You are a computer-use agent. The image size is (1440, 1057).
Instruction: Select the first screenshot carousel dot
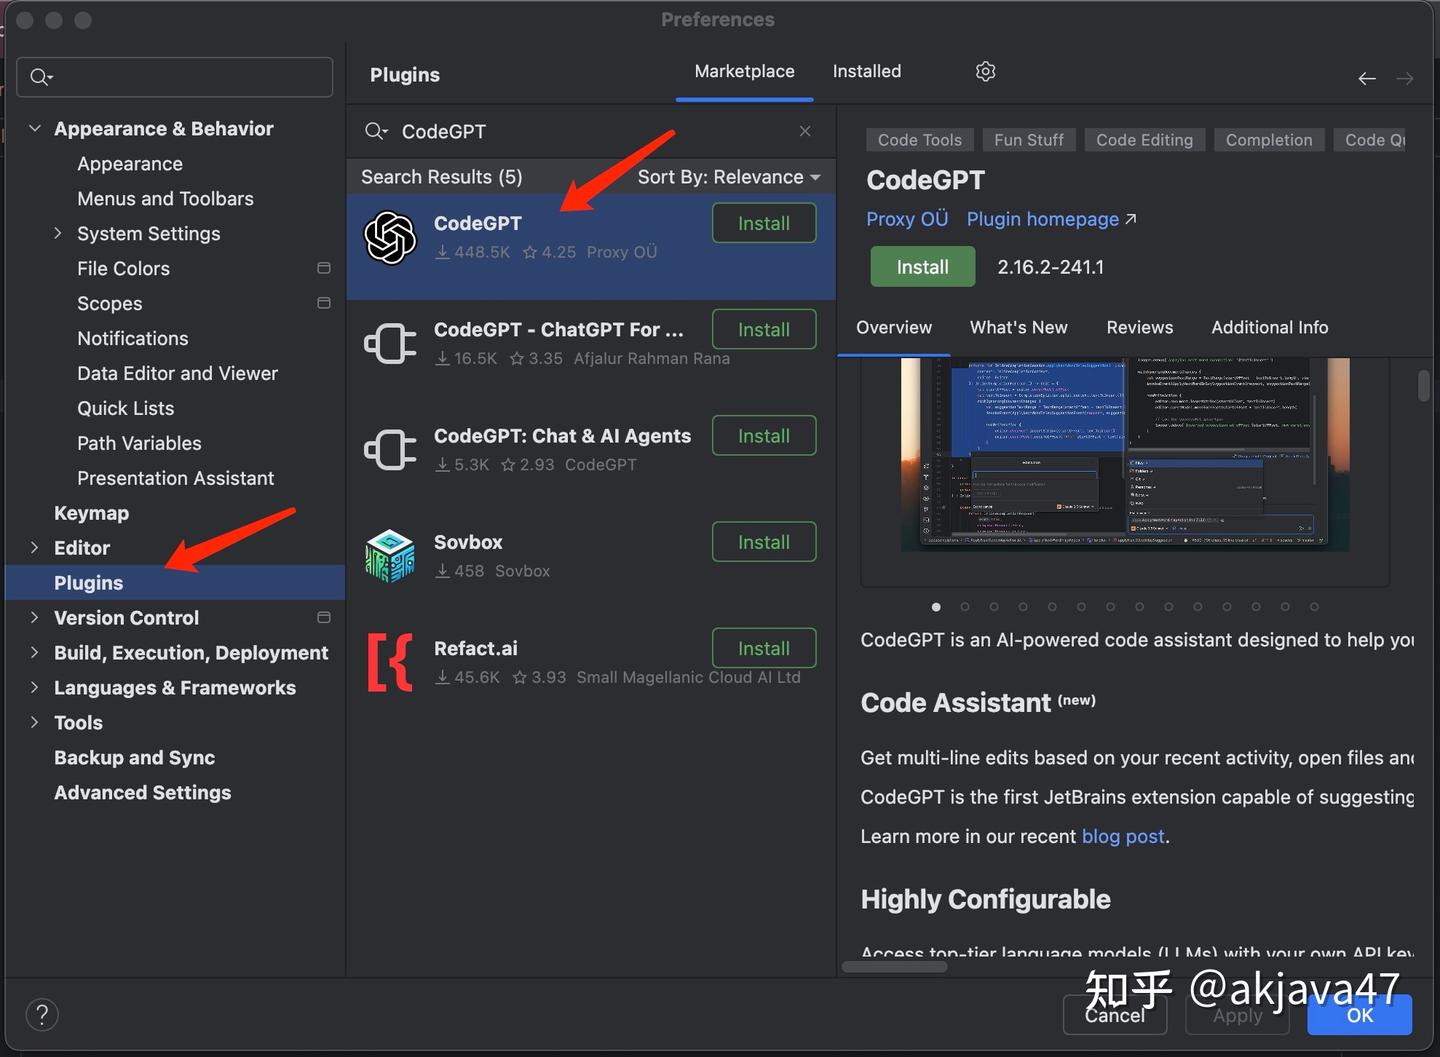[936, 606]
